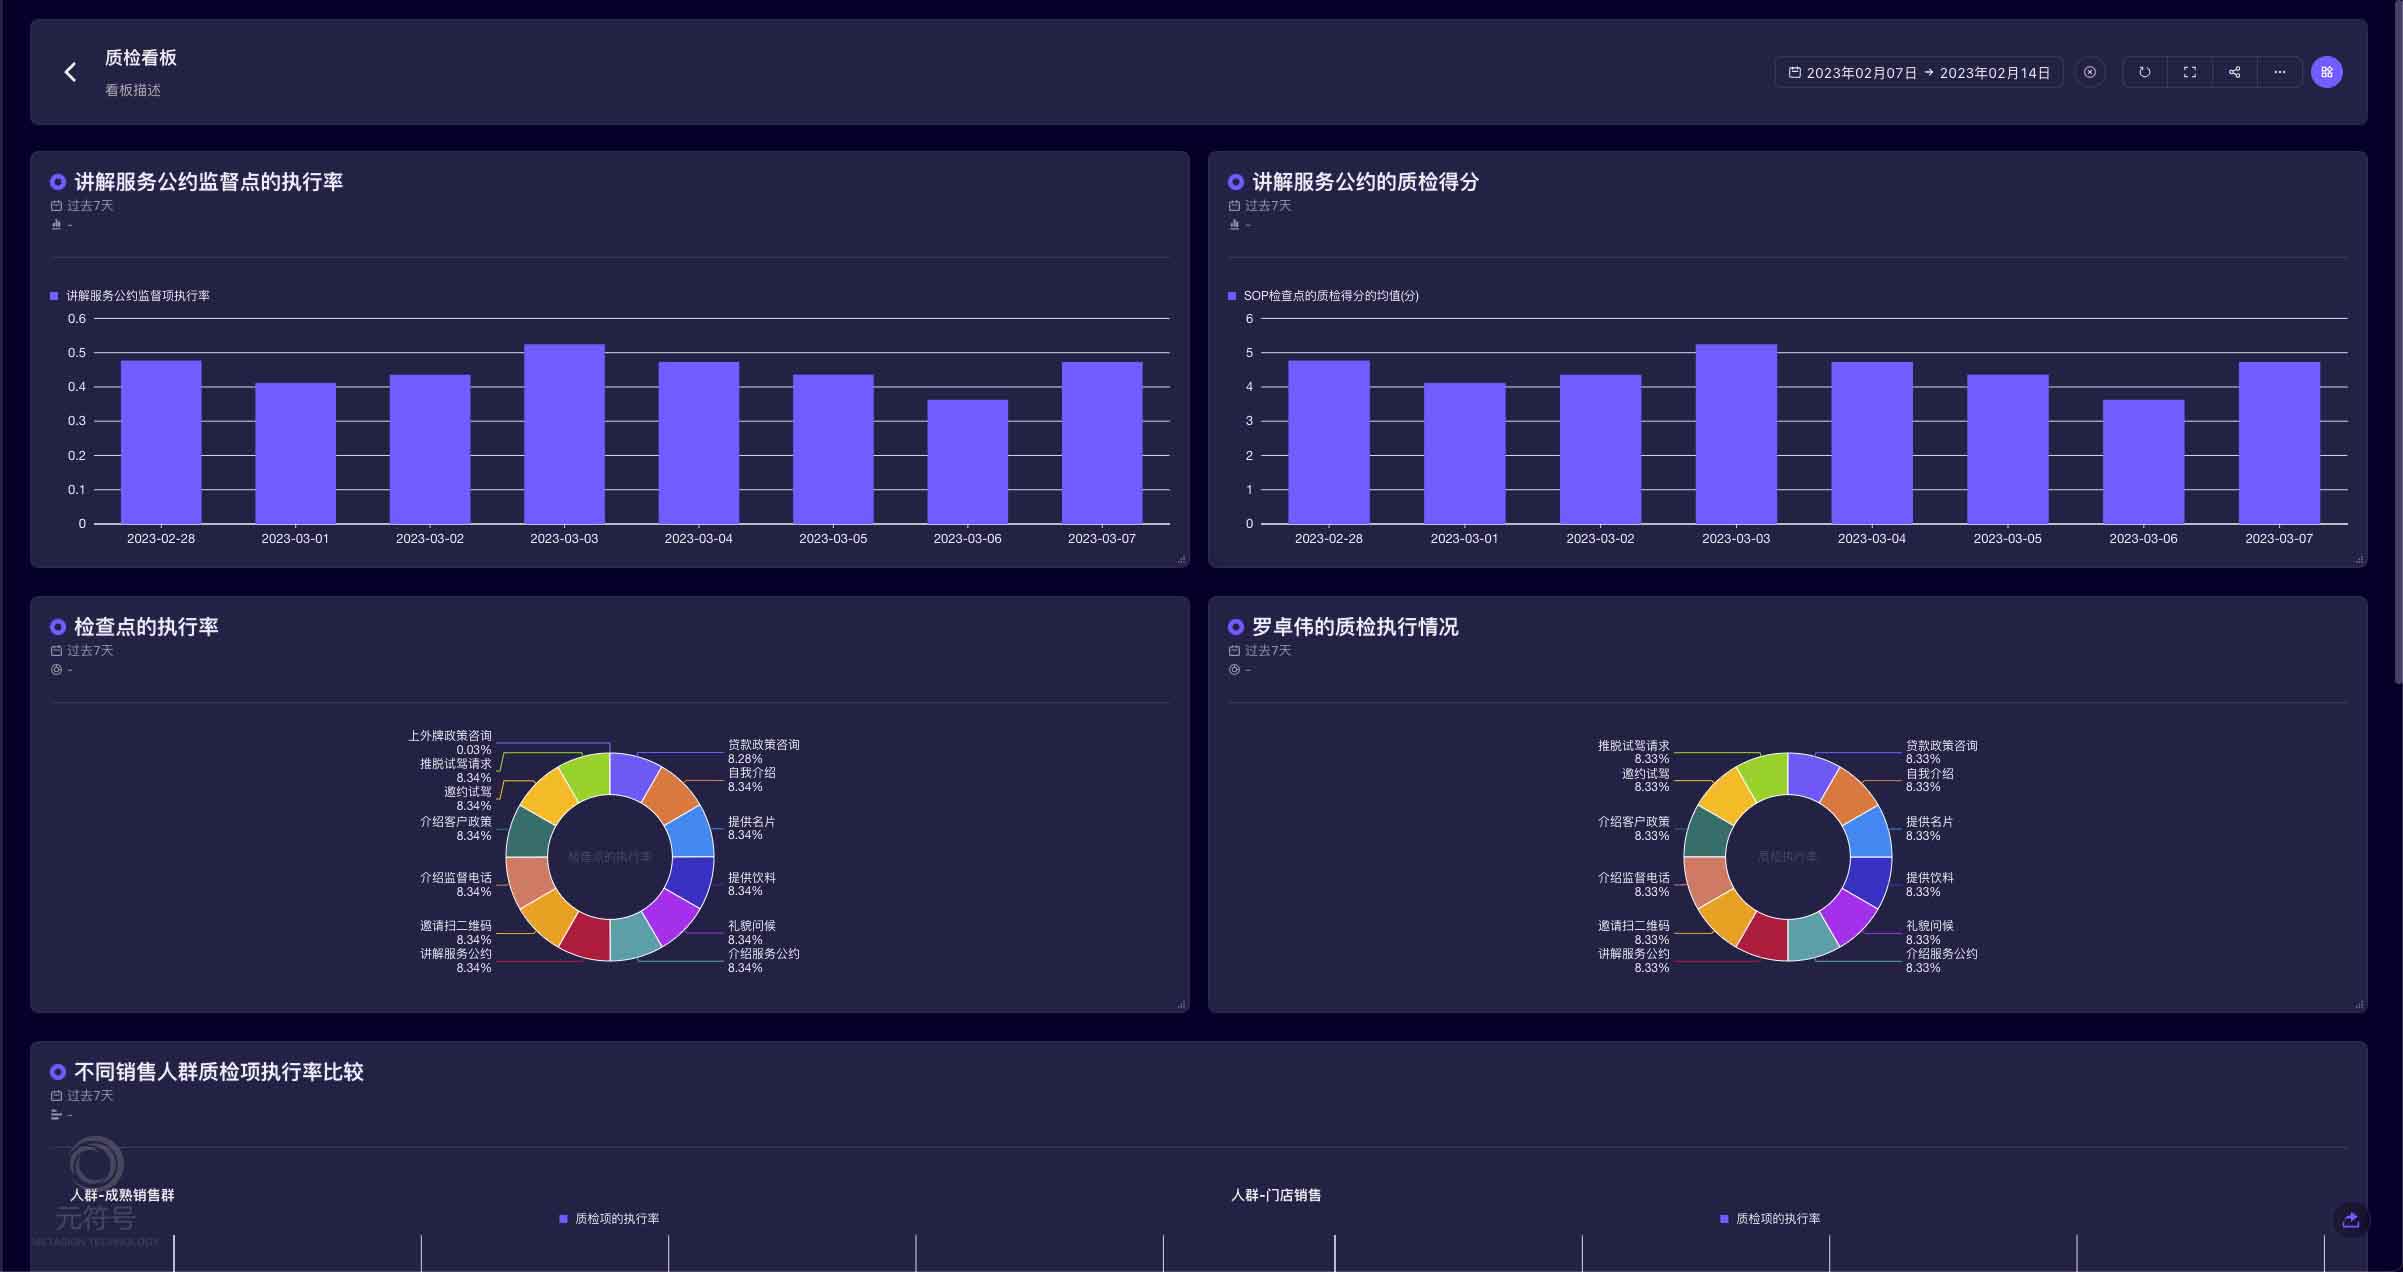
Task: Click the 不同销售人群质检项执行率比较 panel title
Action: (x=218, y=1072)
